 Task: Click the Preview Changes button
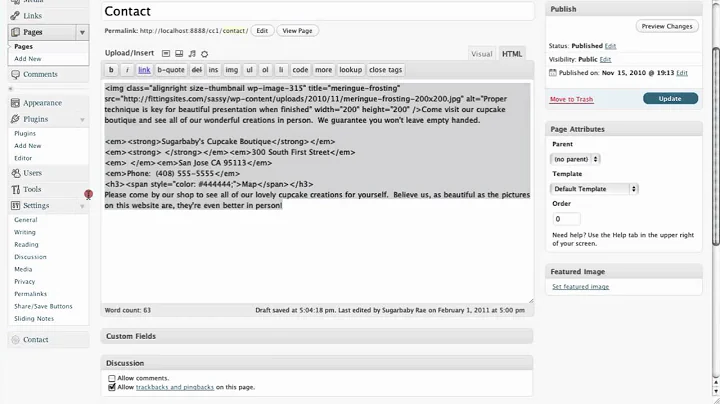pyautogui.click(x=667, y=26)
